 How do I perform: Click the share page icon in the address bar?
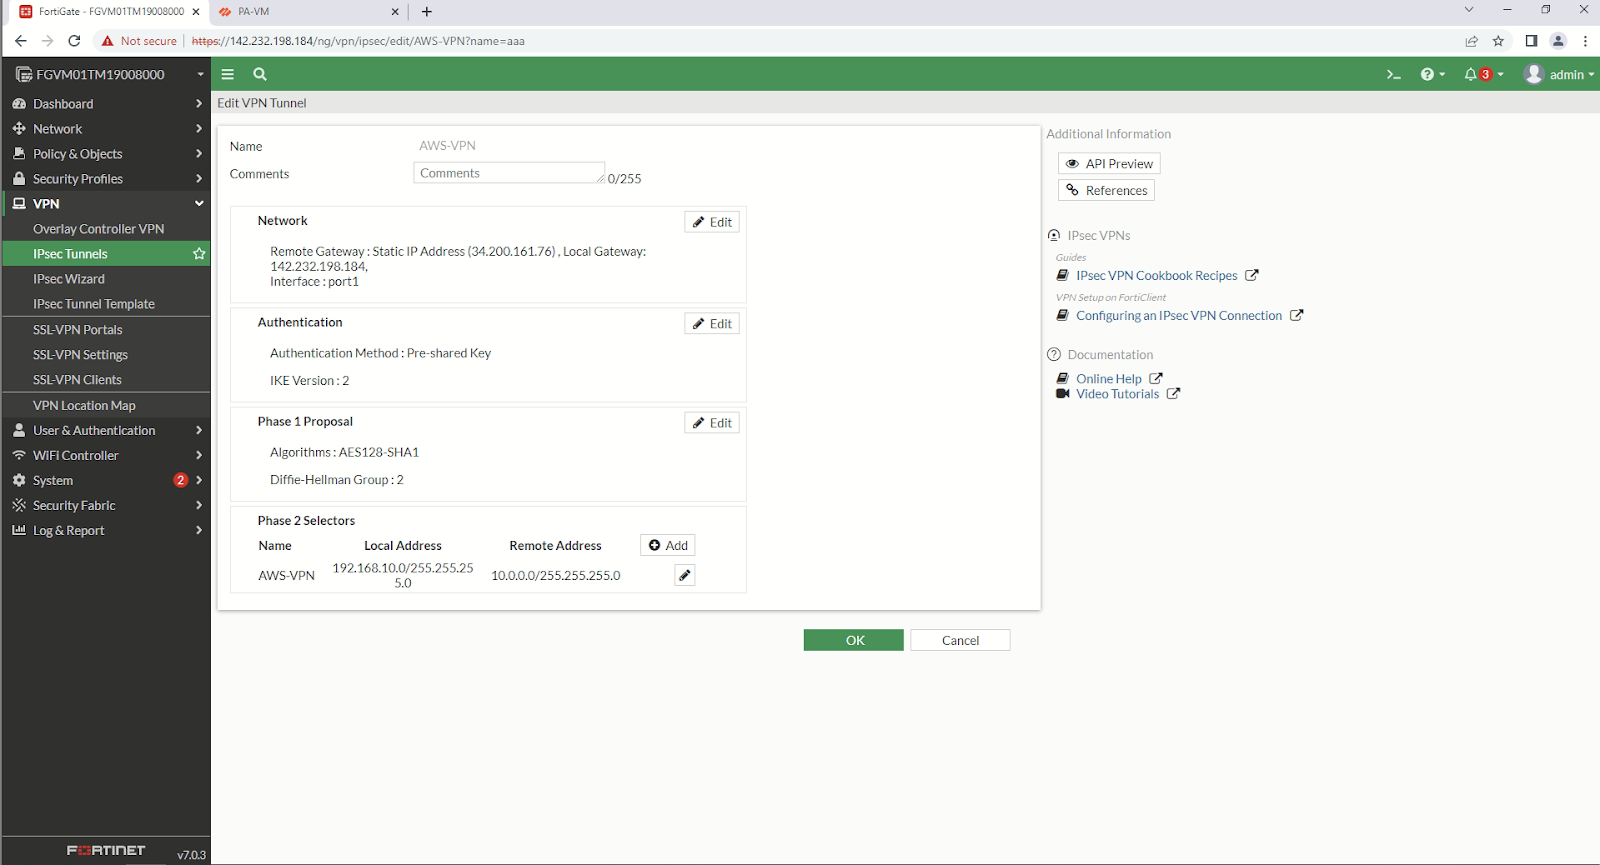tap(1472, 41)
